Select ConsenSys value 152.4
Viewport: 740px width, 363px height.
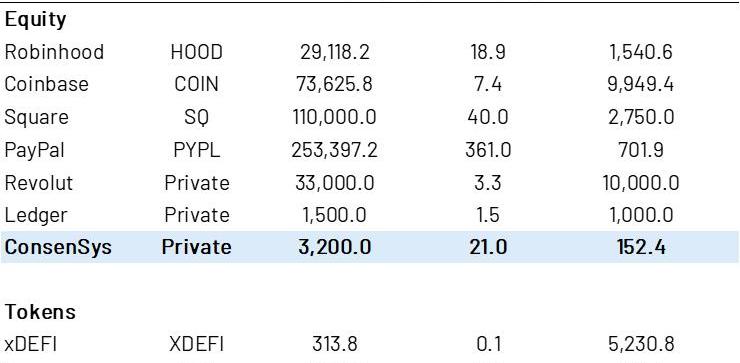tap(641, 247)
